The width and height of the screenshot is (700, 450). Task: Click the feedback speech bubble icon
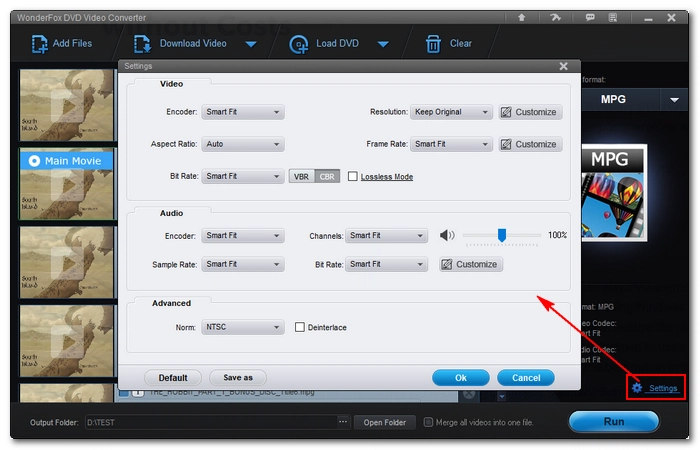(590, 17)
